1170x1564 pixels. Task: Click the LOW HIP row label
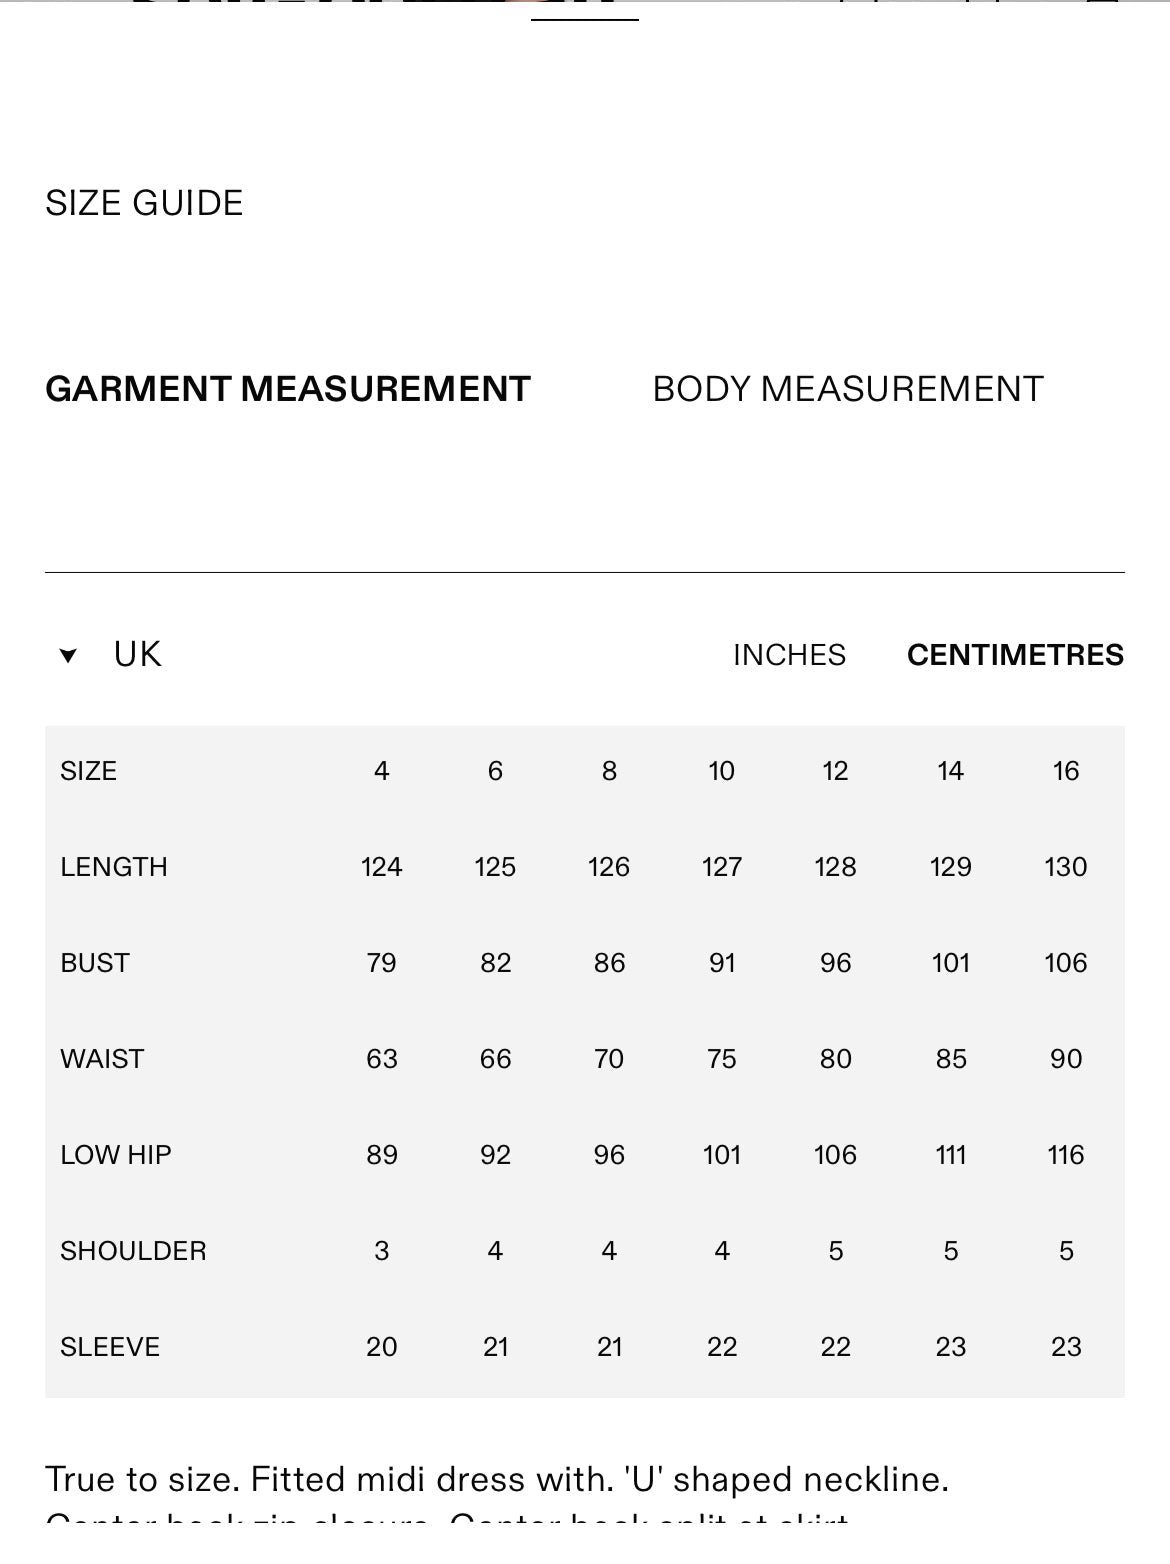[x=116, y=1155]
